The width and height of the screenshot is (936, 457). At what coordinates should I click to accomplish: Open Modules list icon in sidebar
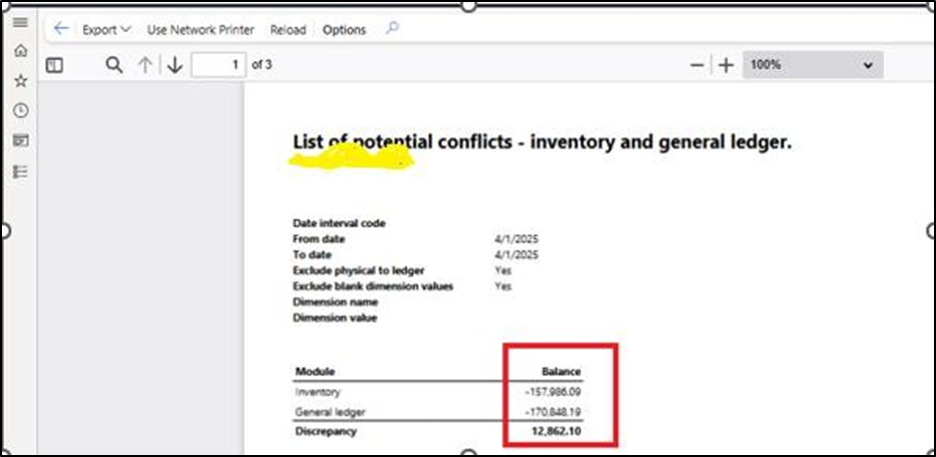pyautogui.click(x=20, y=171)
